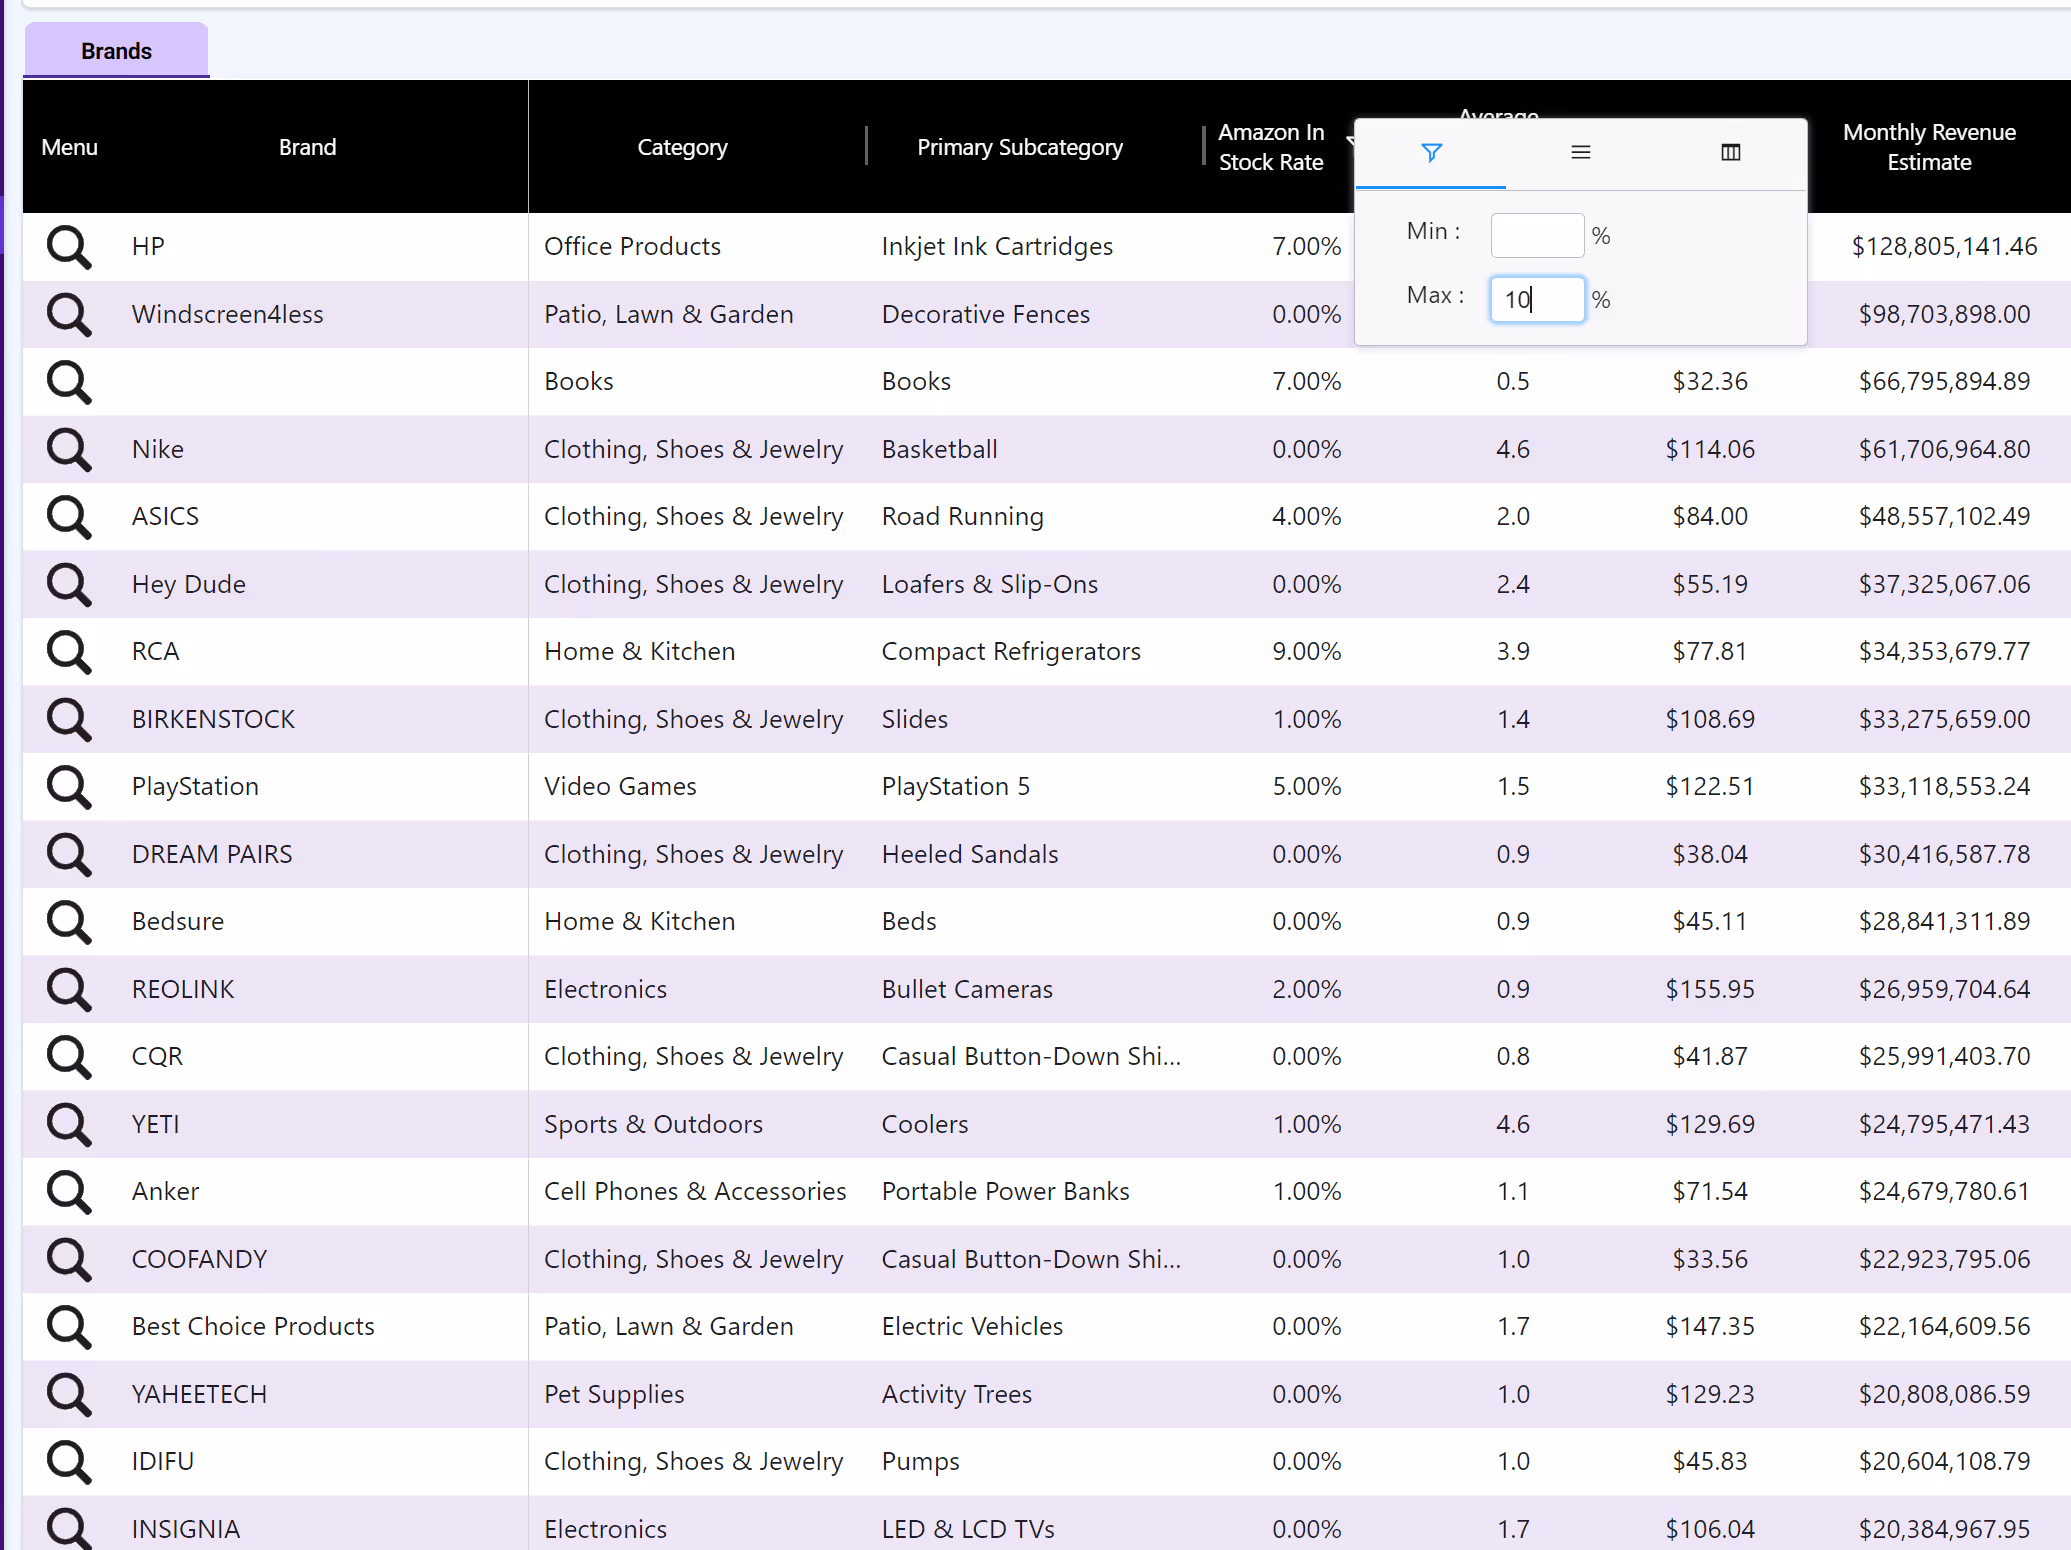Select the filter funnel tab in popup
This screenshot has height=1550, width=2071.
[1431, 153]
